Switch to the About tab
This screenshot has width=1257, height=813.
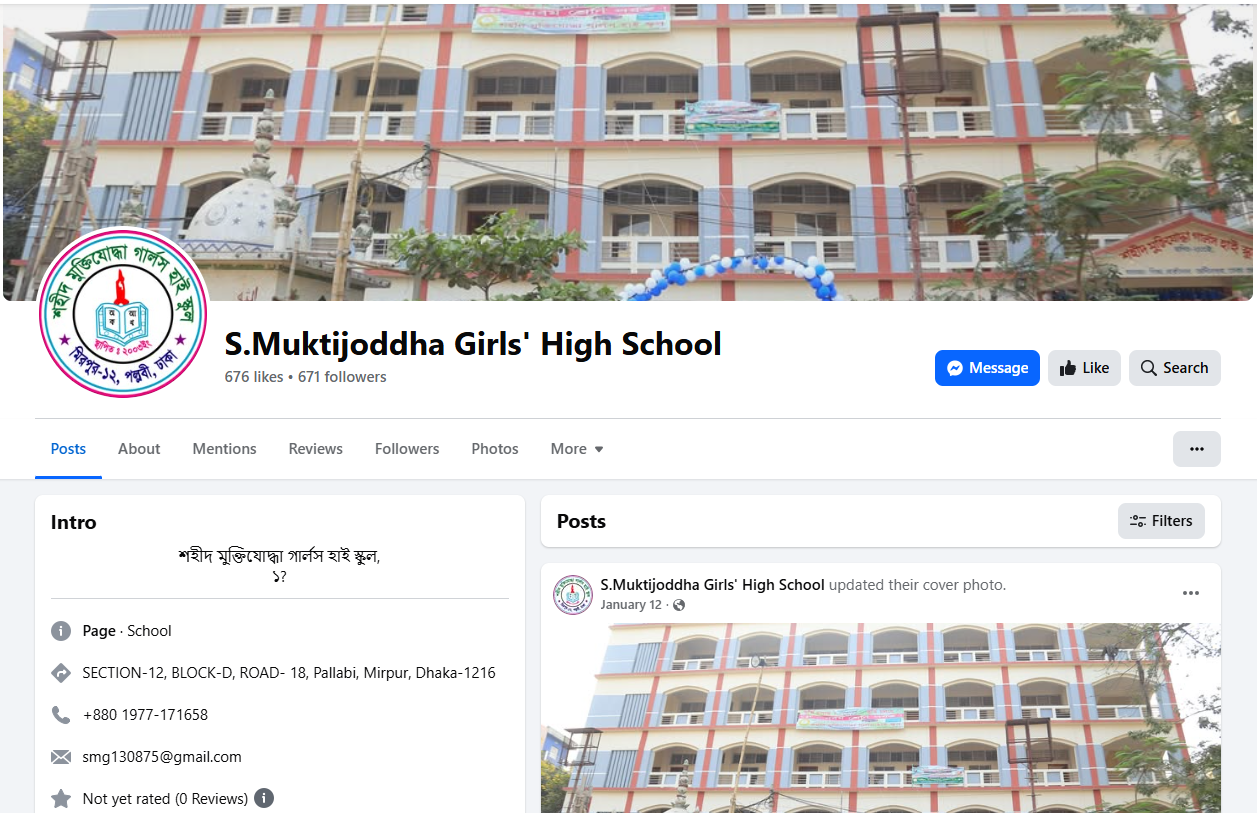point(139,449)
